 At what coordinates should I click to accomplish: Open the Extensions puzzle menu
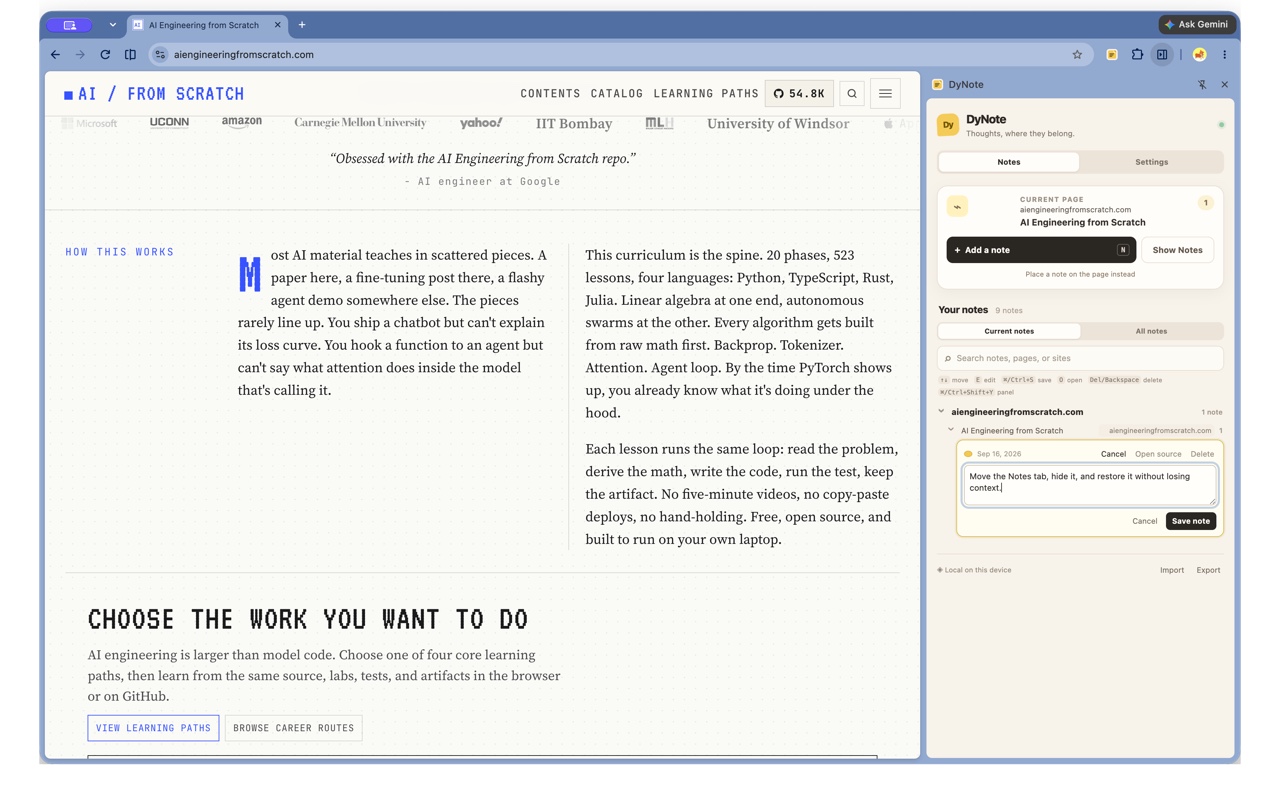[x=1137, y=55]
